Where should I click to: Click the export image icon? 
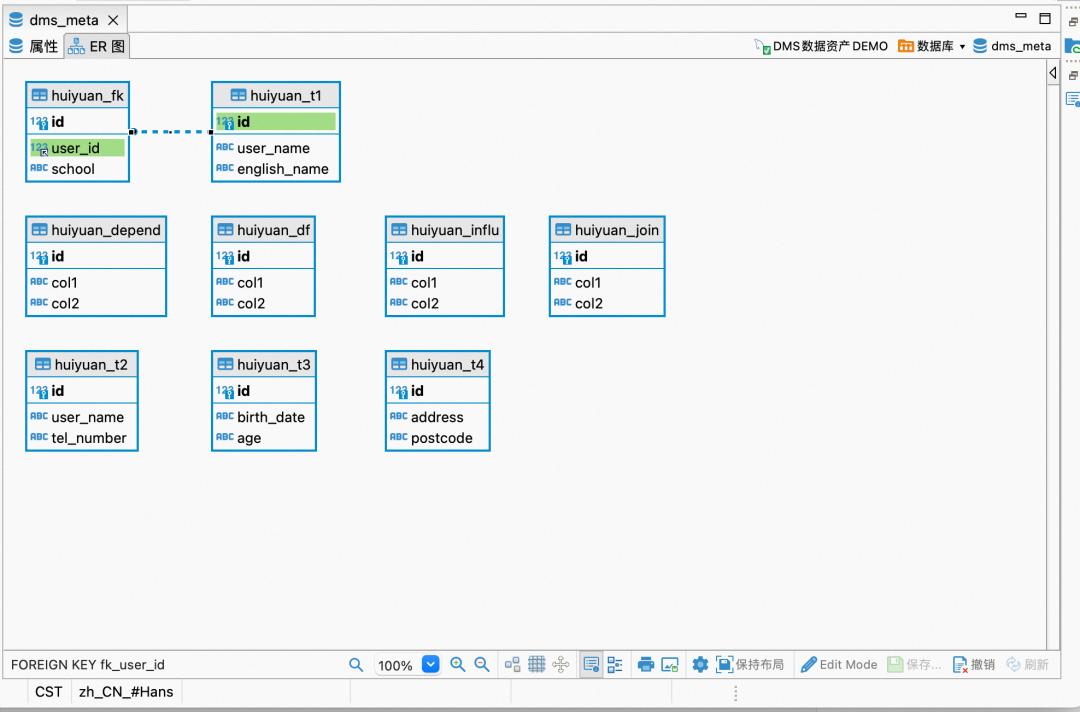coord(672,664)
